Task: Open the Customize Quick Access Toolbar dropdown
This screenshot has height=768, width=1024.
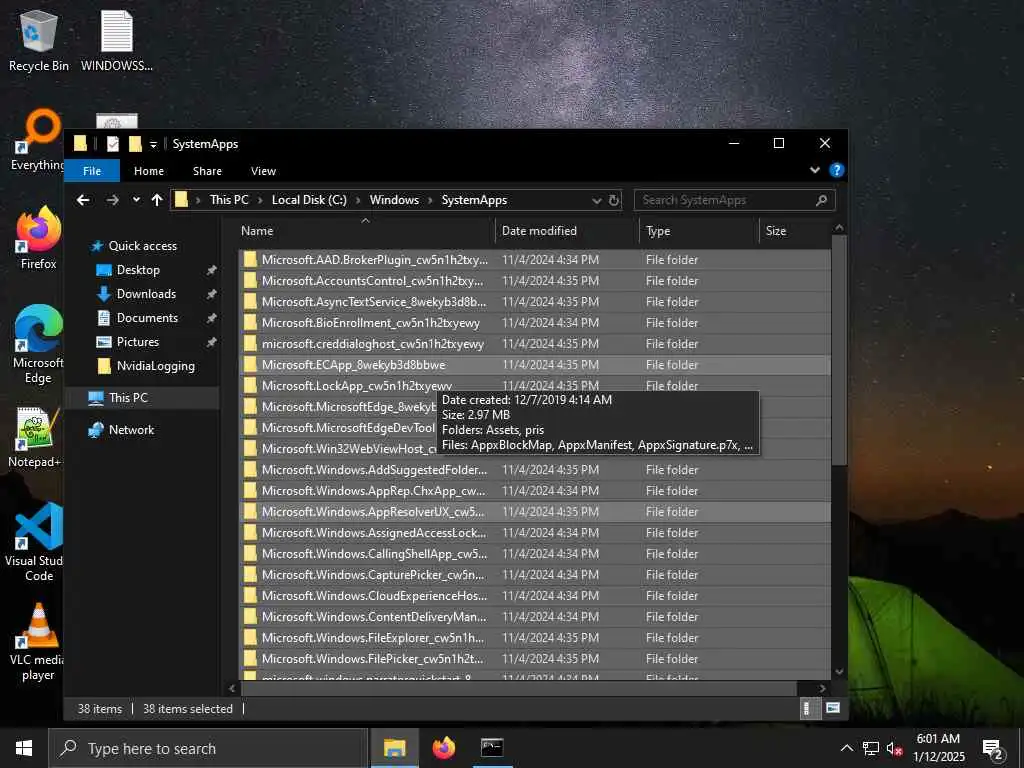Action: point(153,144)
